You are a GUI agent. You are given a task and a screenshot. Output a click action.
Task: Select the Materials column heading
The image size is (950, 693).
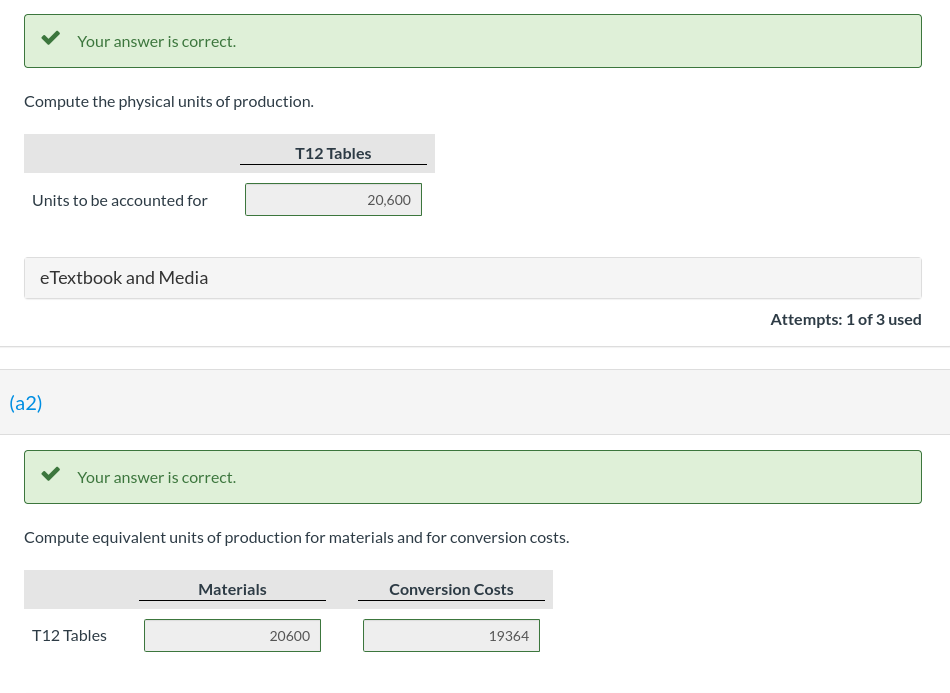(x=232, y=589)
